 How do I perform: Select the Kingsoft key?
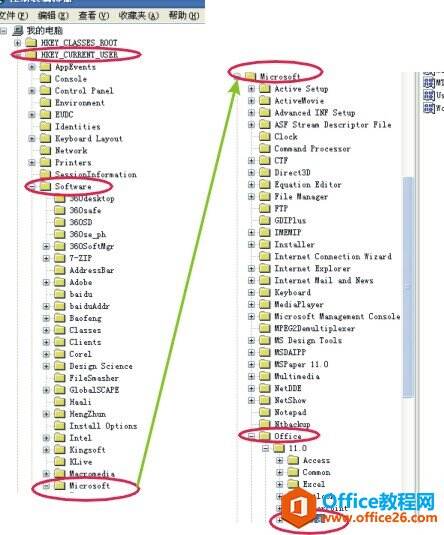87,450
